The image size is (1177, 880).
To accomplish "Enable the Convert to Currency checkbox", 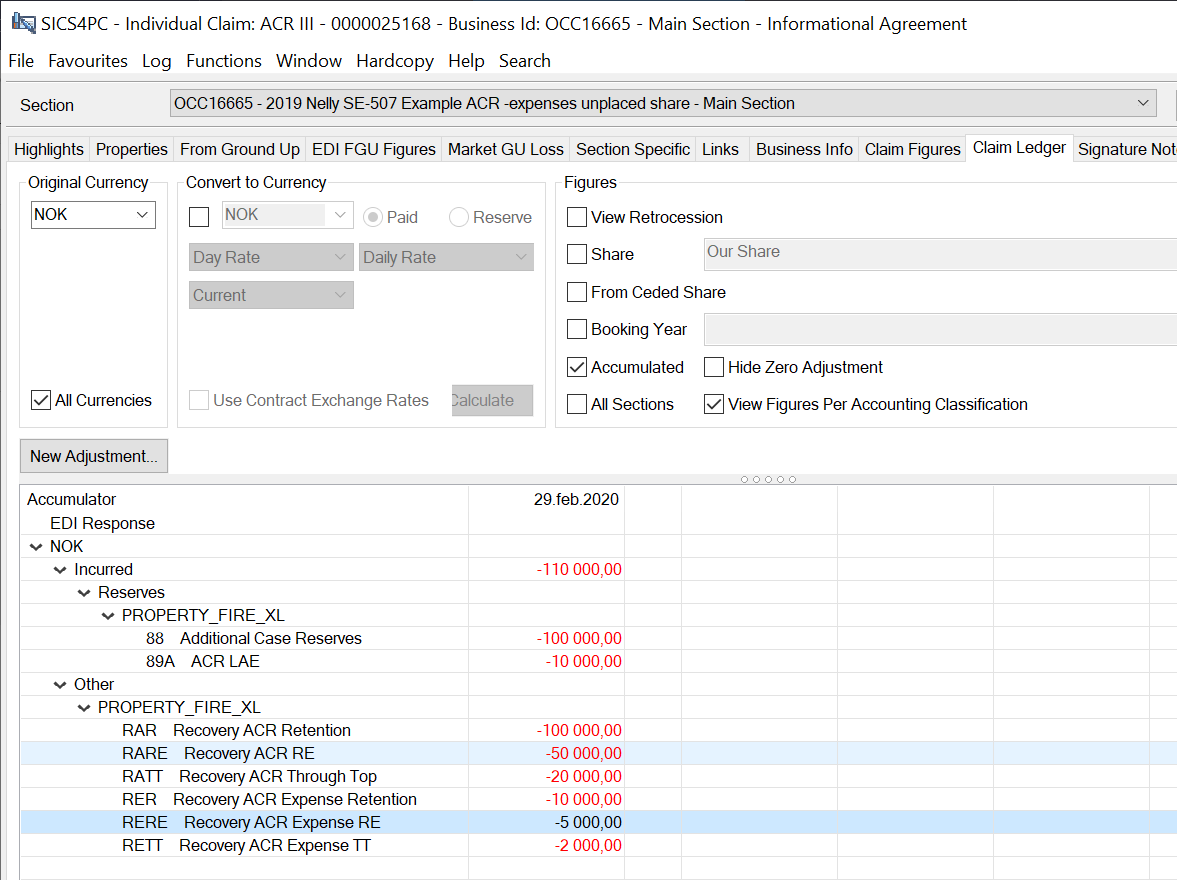I will click(x=199, y=217).
